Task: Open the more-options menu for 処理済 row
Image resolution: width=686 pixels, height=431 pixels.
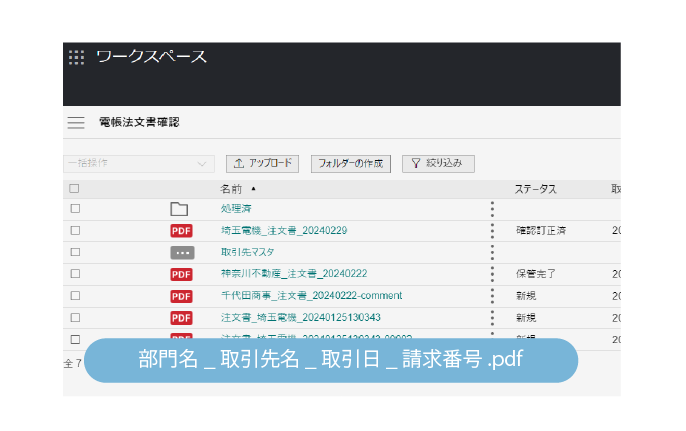Action: tap(492, 209)
